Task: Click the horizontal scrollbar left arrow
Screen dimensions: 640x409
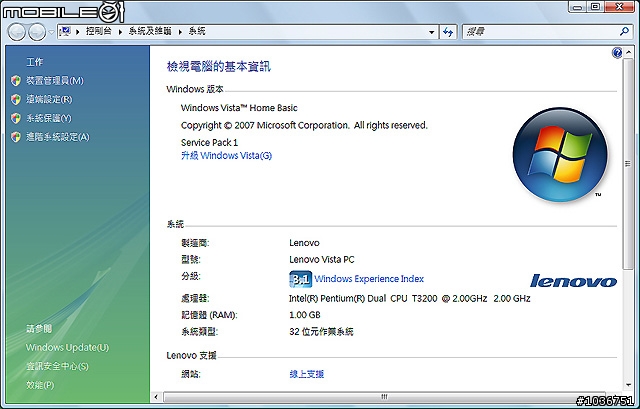Action: coord(156,397)
